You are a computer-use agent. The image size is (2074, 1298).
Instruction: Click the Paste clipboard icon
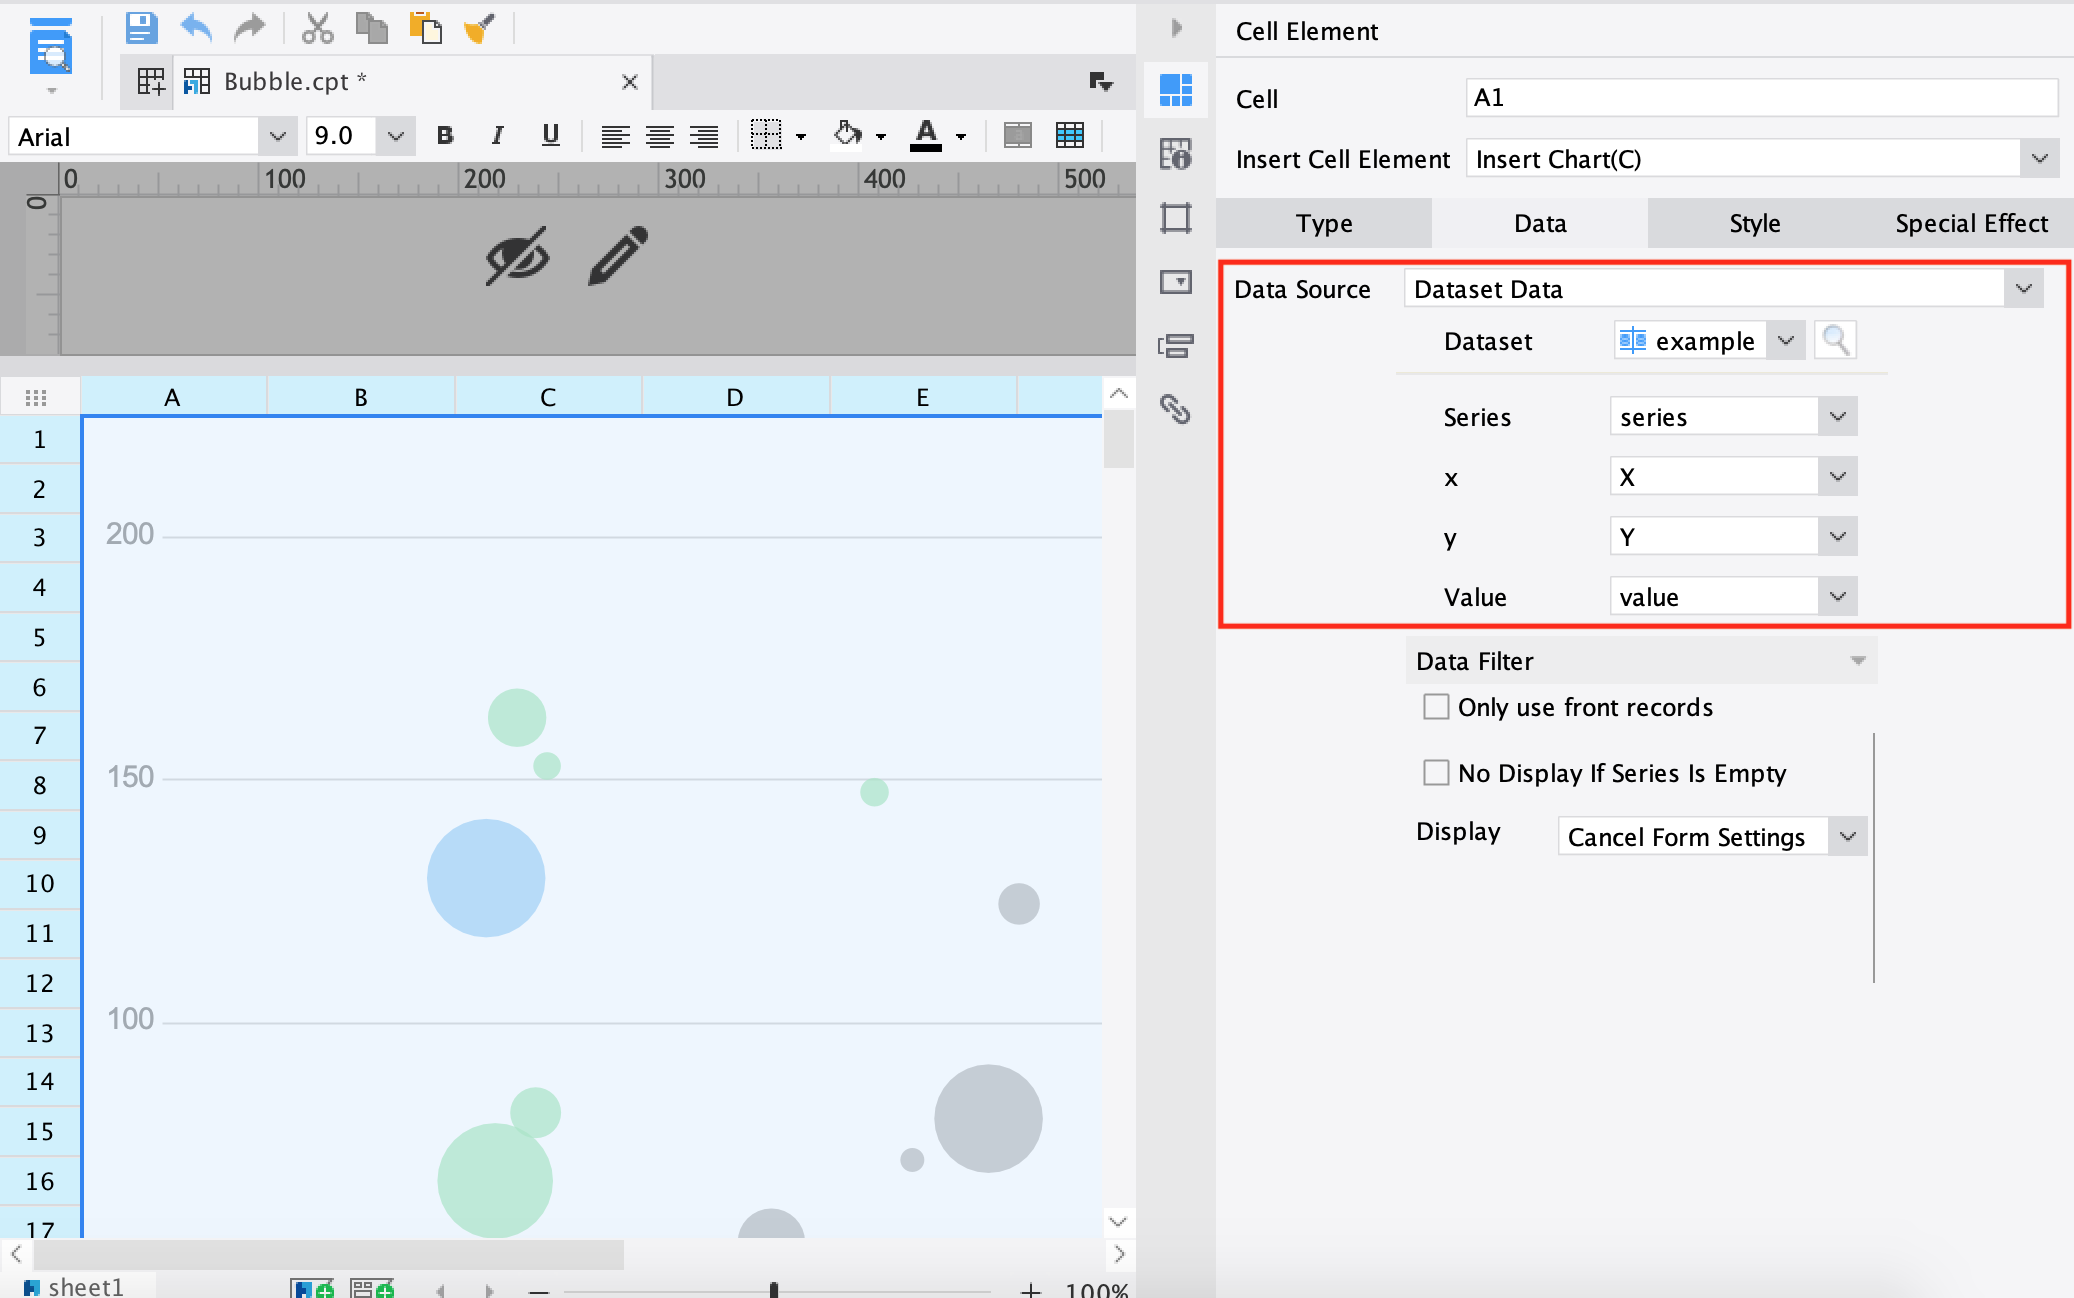[x=425, y=27]
